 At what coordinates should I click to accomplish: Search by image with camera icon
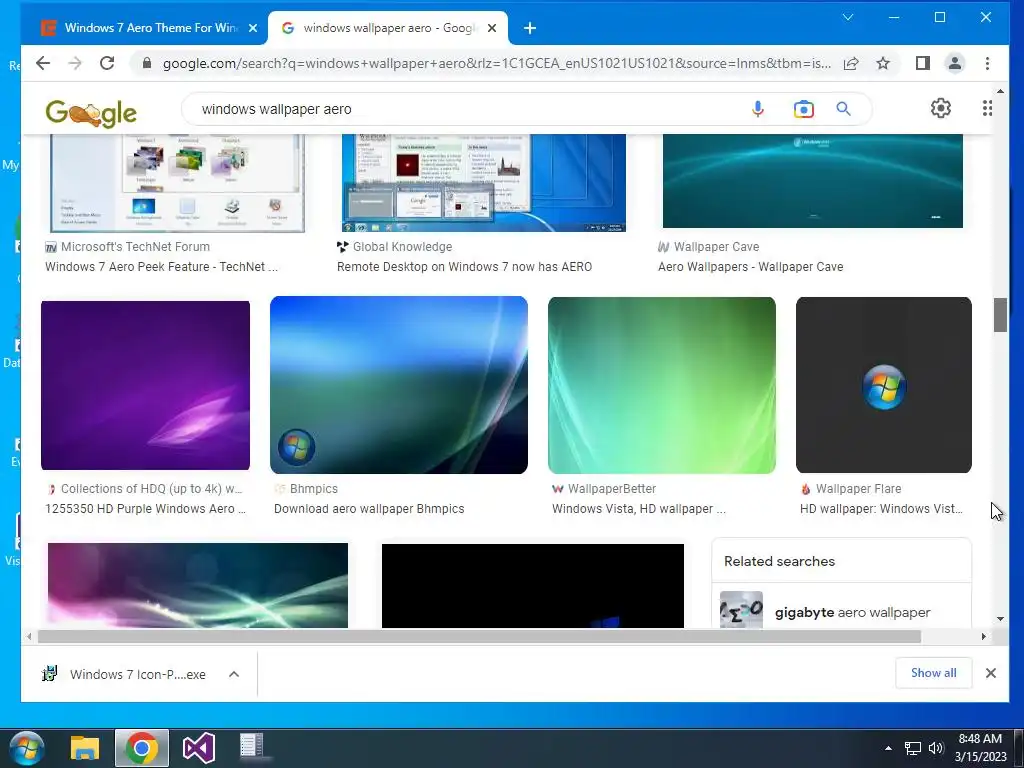coord(804,109)
